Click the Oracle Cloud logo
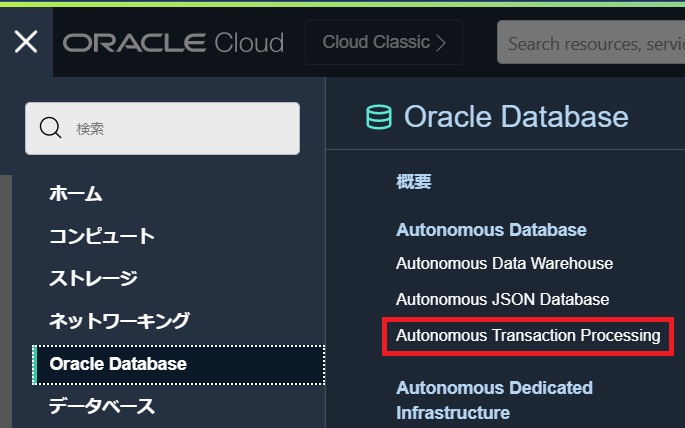685x428 pixels. tap(173, 43)
